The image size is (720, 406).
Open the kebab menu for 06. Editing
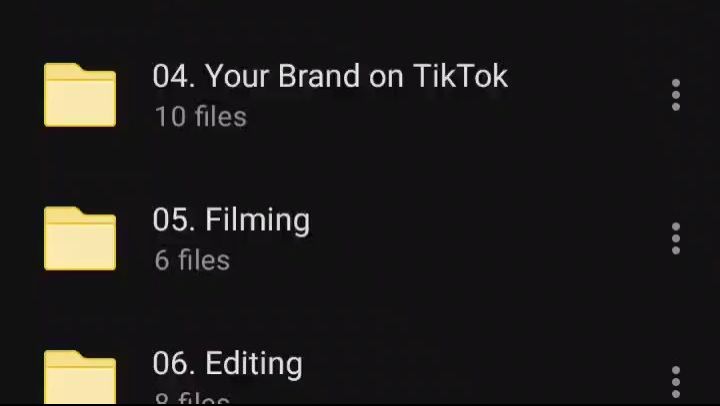click(675, 382)
